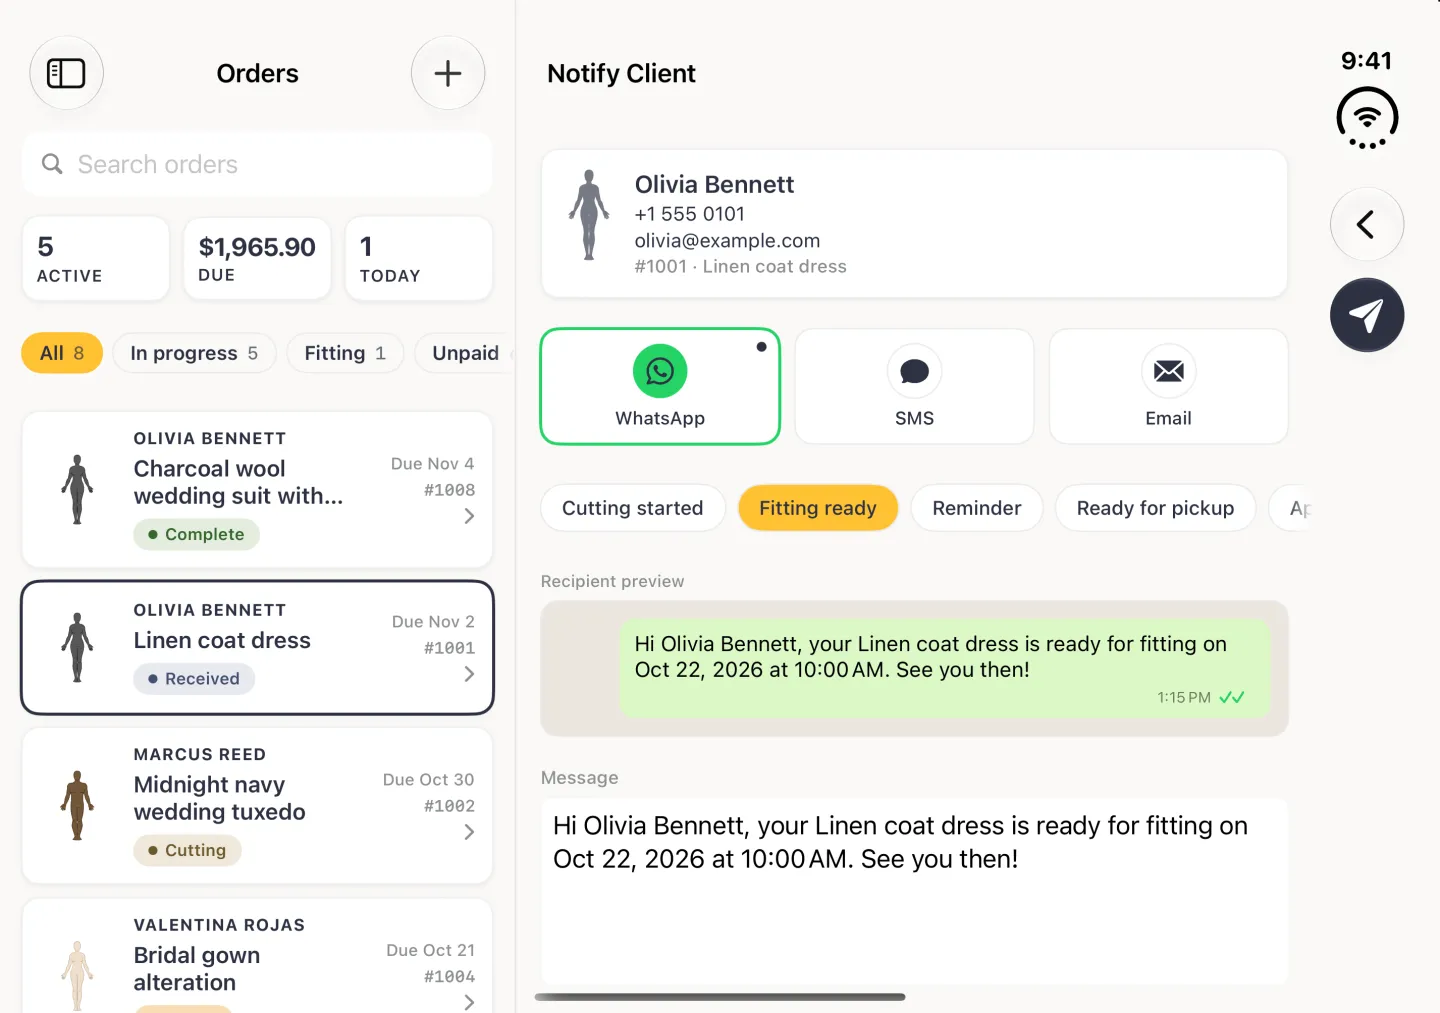Click into the Message text area
1440x1013 pixels.
(914, 891)
